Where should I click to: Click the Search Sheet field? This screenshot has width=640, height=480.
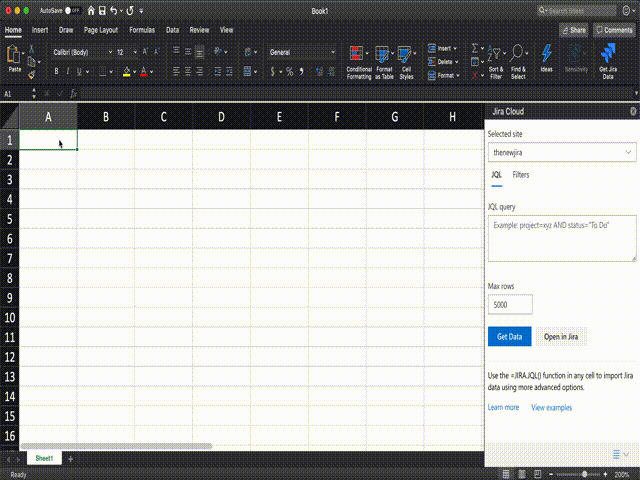[576, 10]
